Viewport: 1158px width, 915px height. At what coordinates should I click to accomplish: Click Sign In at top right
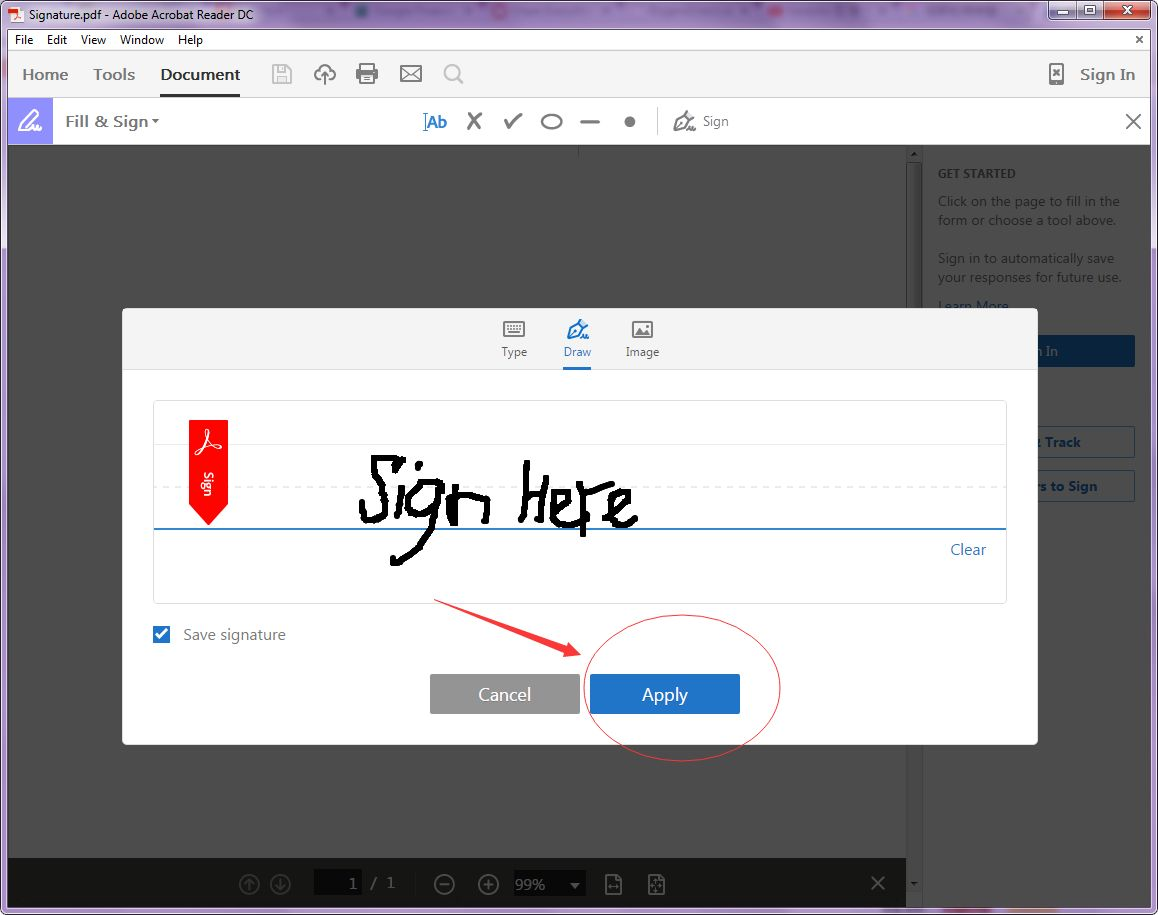(x=1107, y=75)
